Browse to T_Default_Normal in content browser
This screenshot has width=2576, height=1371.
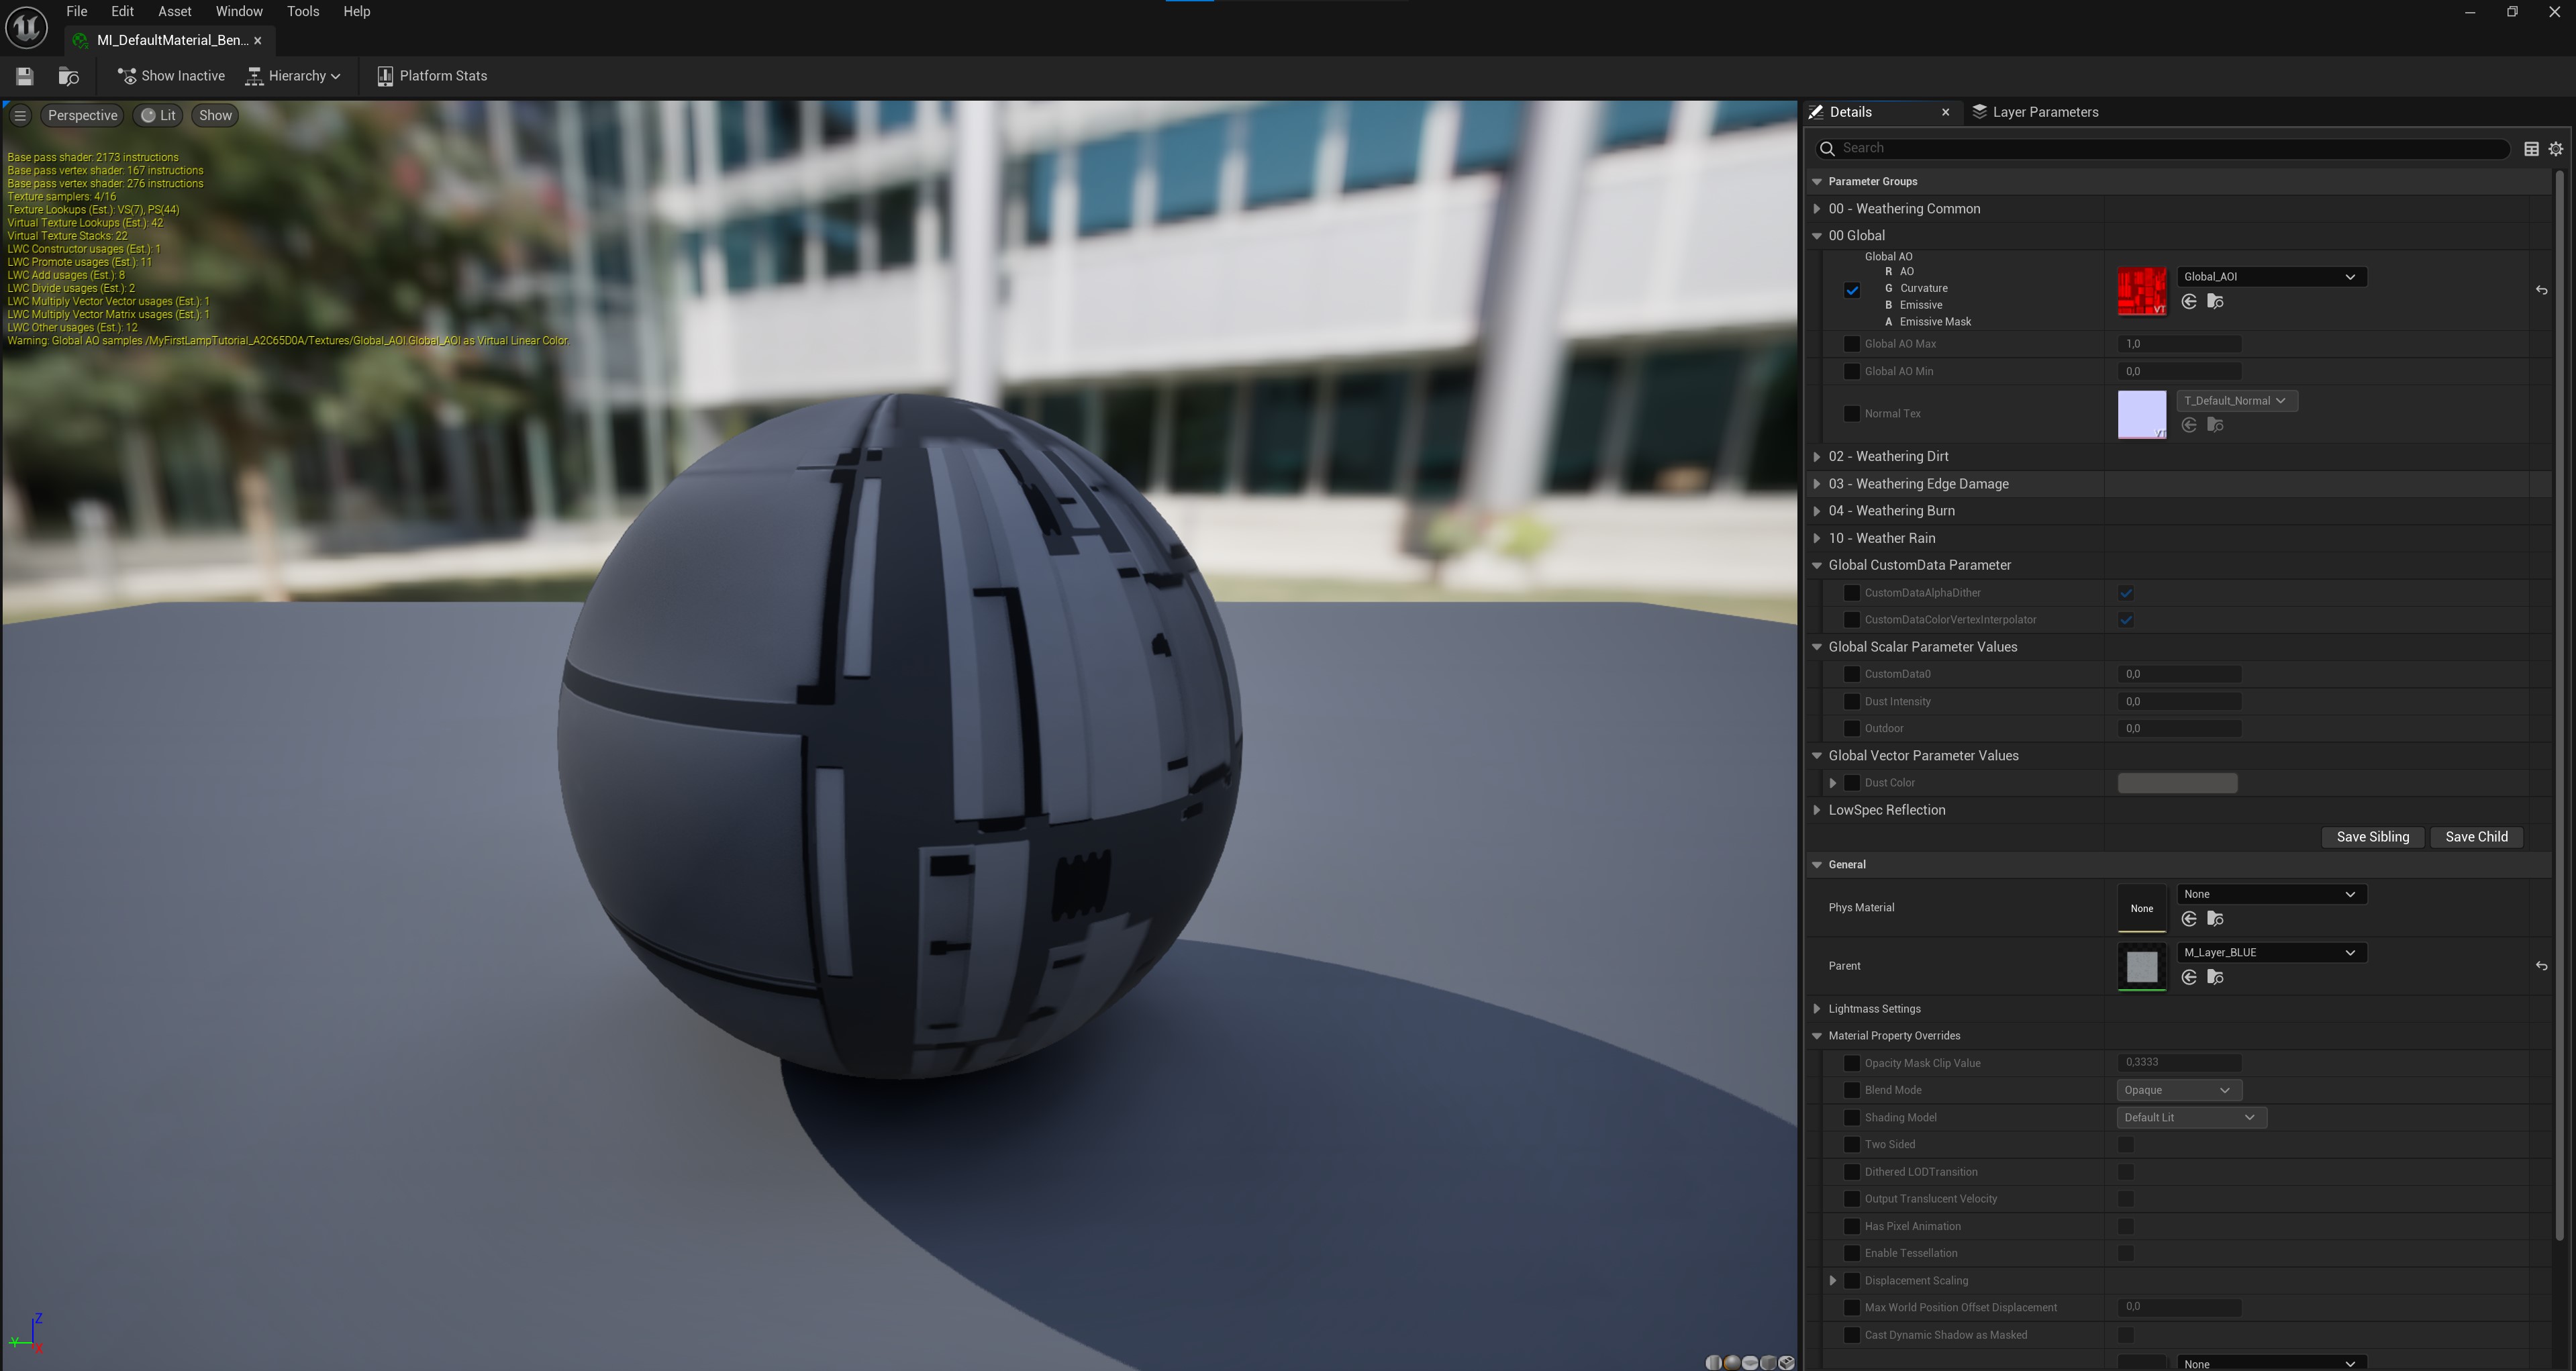pos(2215,426)
